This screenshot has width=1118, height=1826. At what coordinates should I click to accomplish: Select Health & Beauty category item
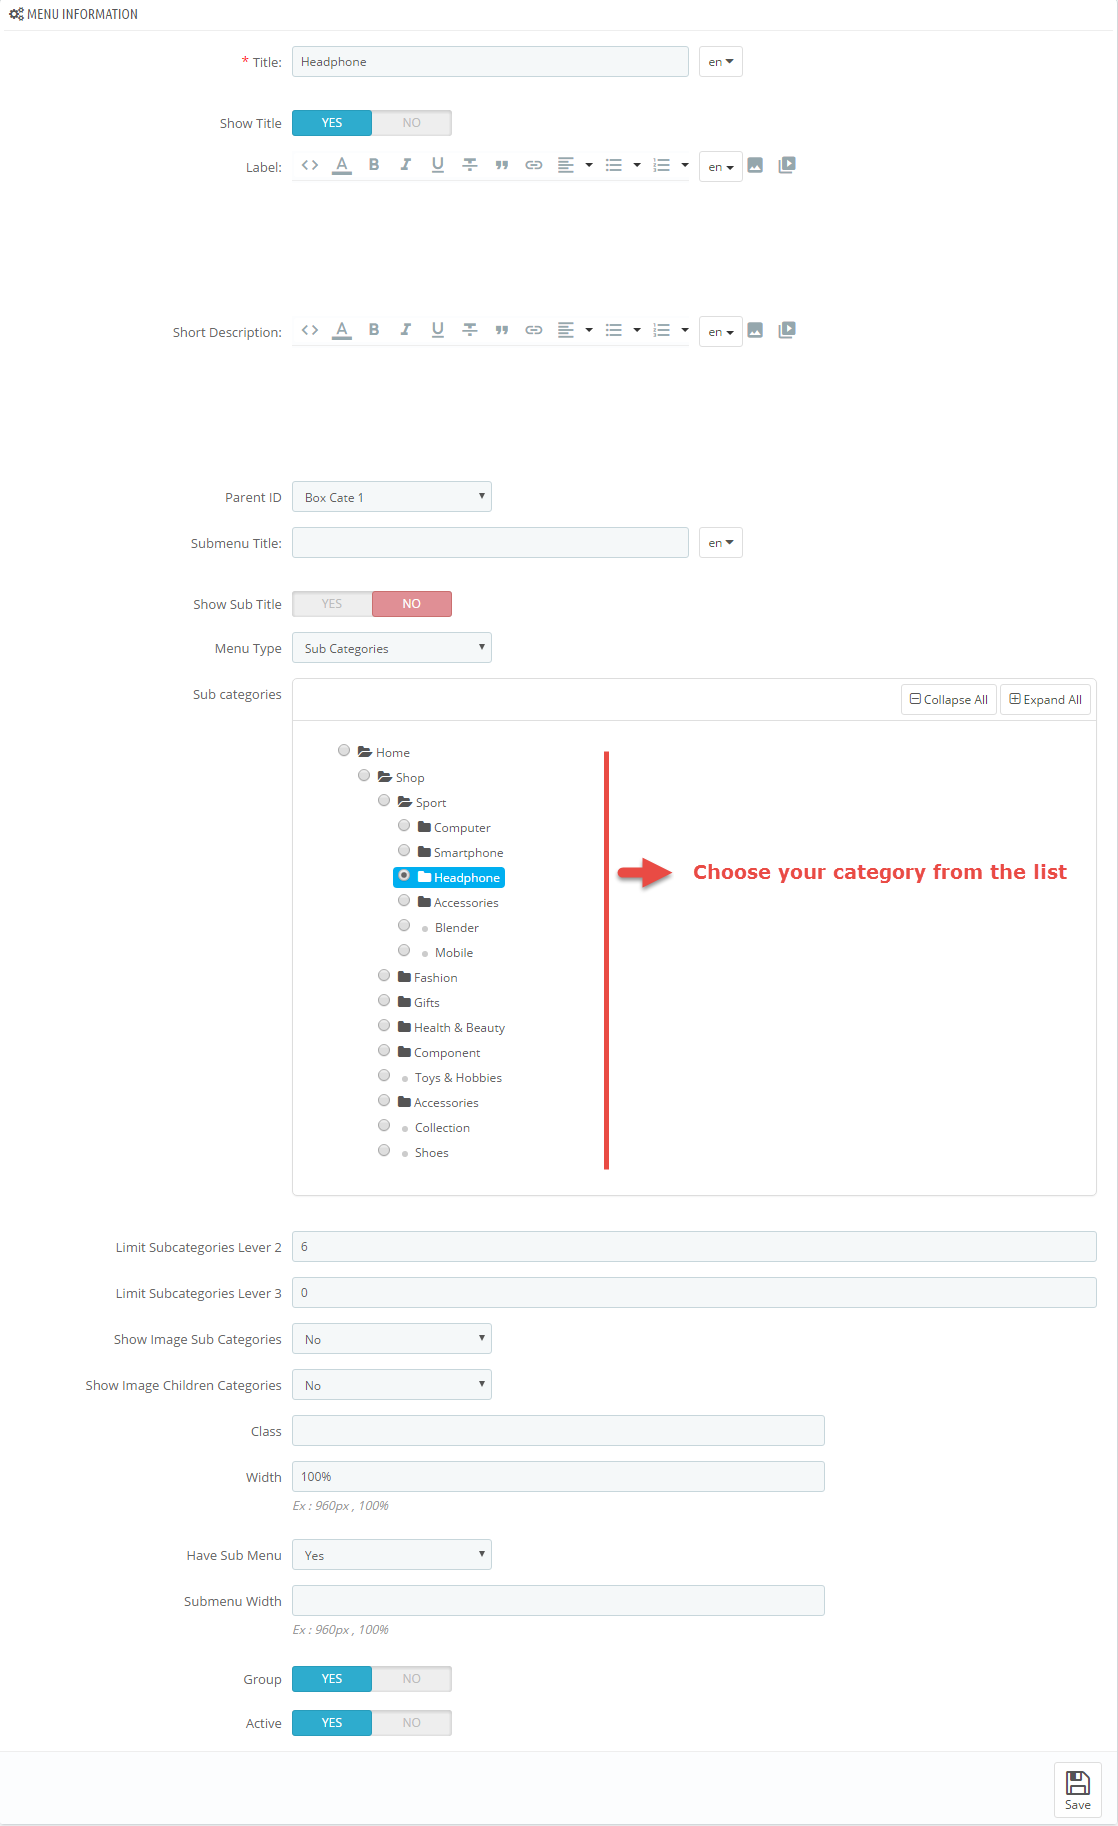click(x=451, y=1028)
